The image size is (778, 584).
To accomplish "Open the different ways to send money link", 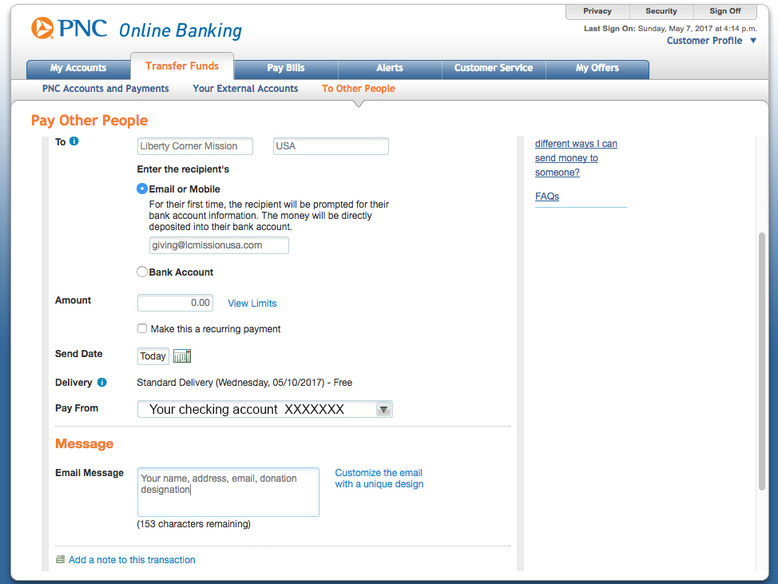I will pyautogui.click(x=576, y=158).
